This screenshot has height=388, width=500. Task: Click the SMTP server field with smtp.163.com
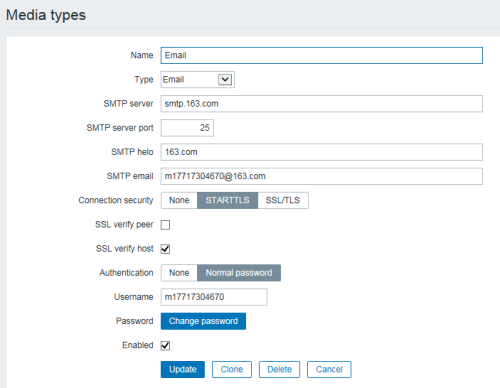coord(321,104)
